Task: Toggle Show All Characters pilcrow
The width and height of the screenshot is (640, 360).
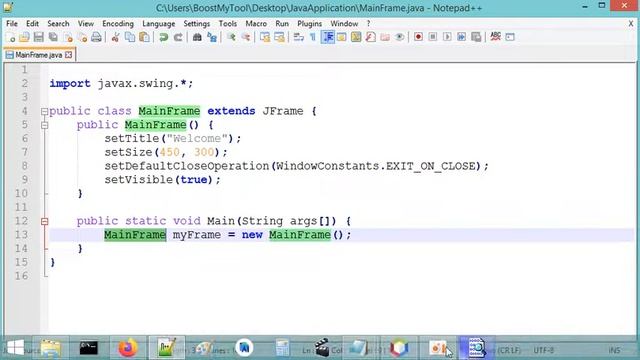Action: pyautogui.click(x=313, y=37)
